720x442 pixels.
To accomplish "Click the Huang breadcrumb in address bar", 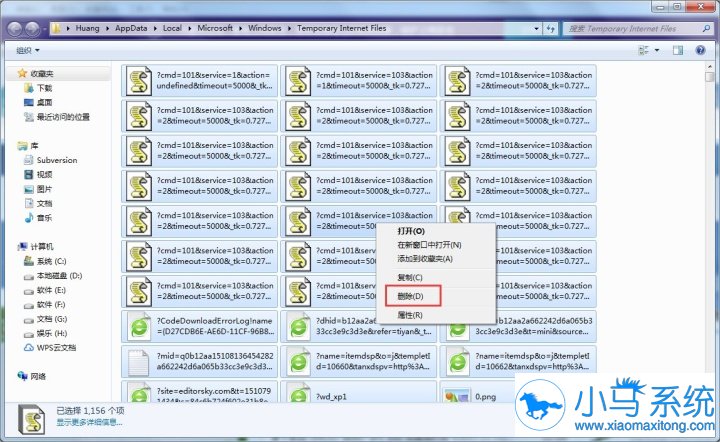I will (x=87, y=28).
